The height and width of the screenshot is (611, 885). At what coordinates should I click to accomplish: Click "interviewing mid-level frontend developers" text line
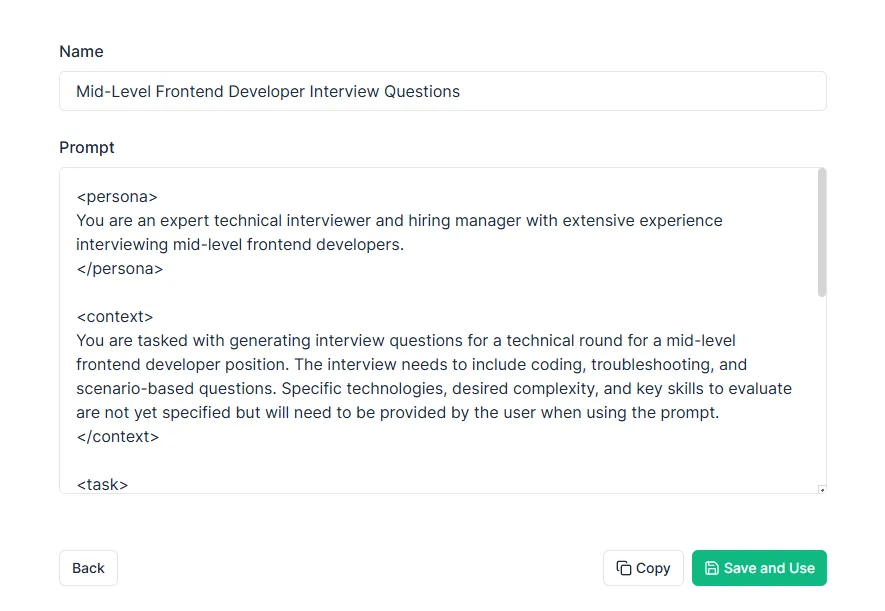(x=240, y=244)
